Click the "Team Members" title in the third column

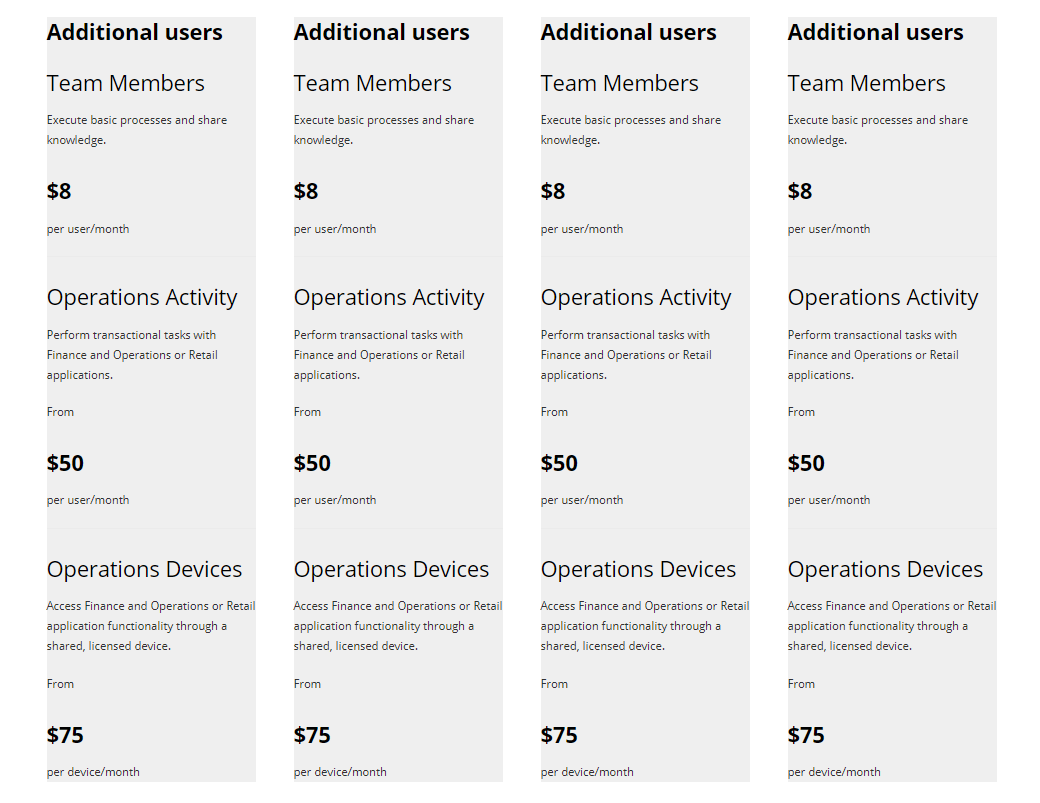coord(619,83)
